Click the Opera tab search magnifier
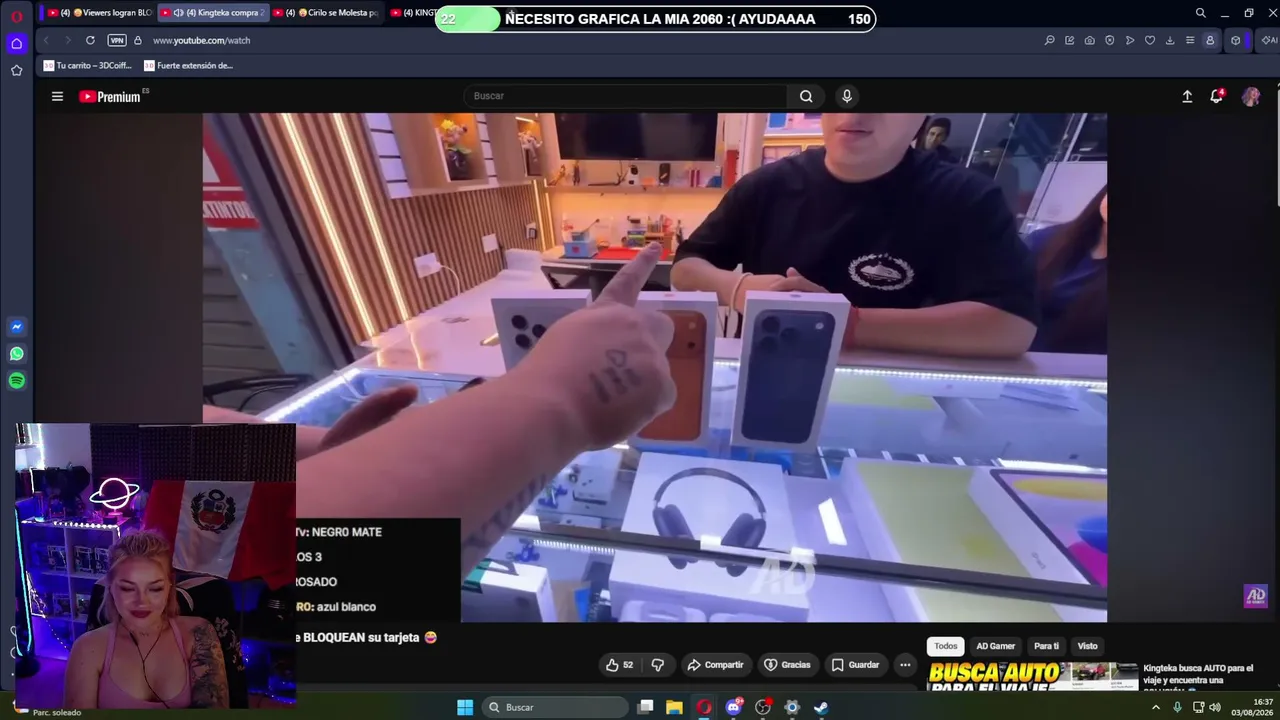 pyautogui.click(x=1200, y=13)
